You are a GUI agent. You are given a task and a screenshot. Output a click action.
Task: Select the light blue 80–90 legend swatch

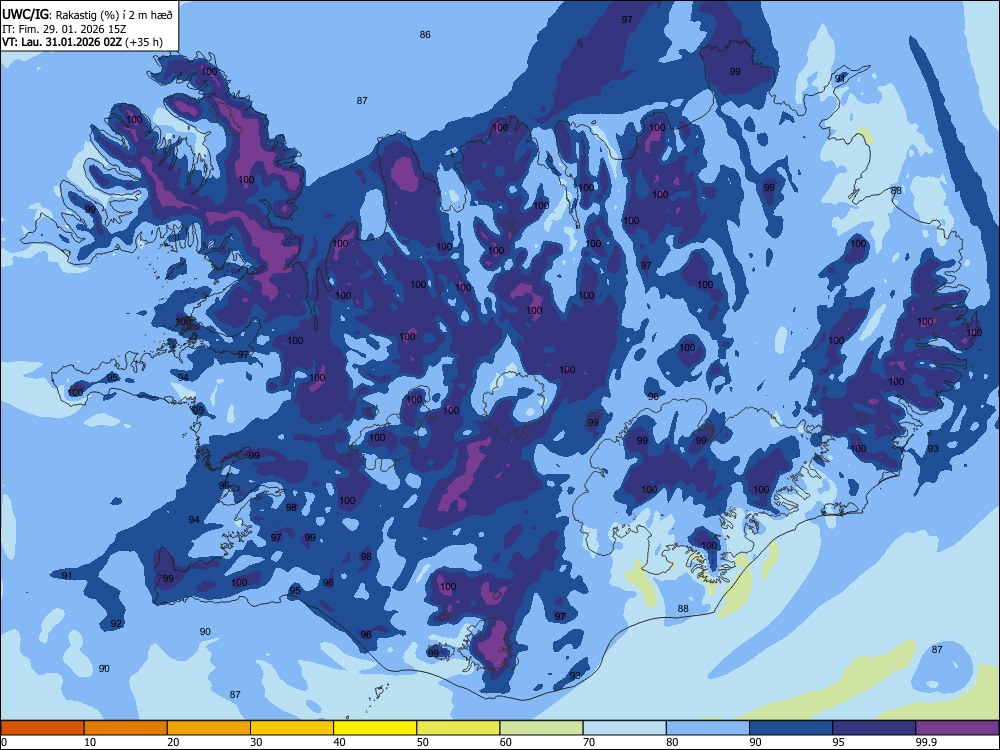click(708, 728)
